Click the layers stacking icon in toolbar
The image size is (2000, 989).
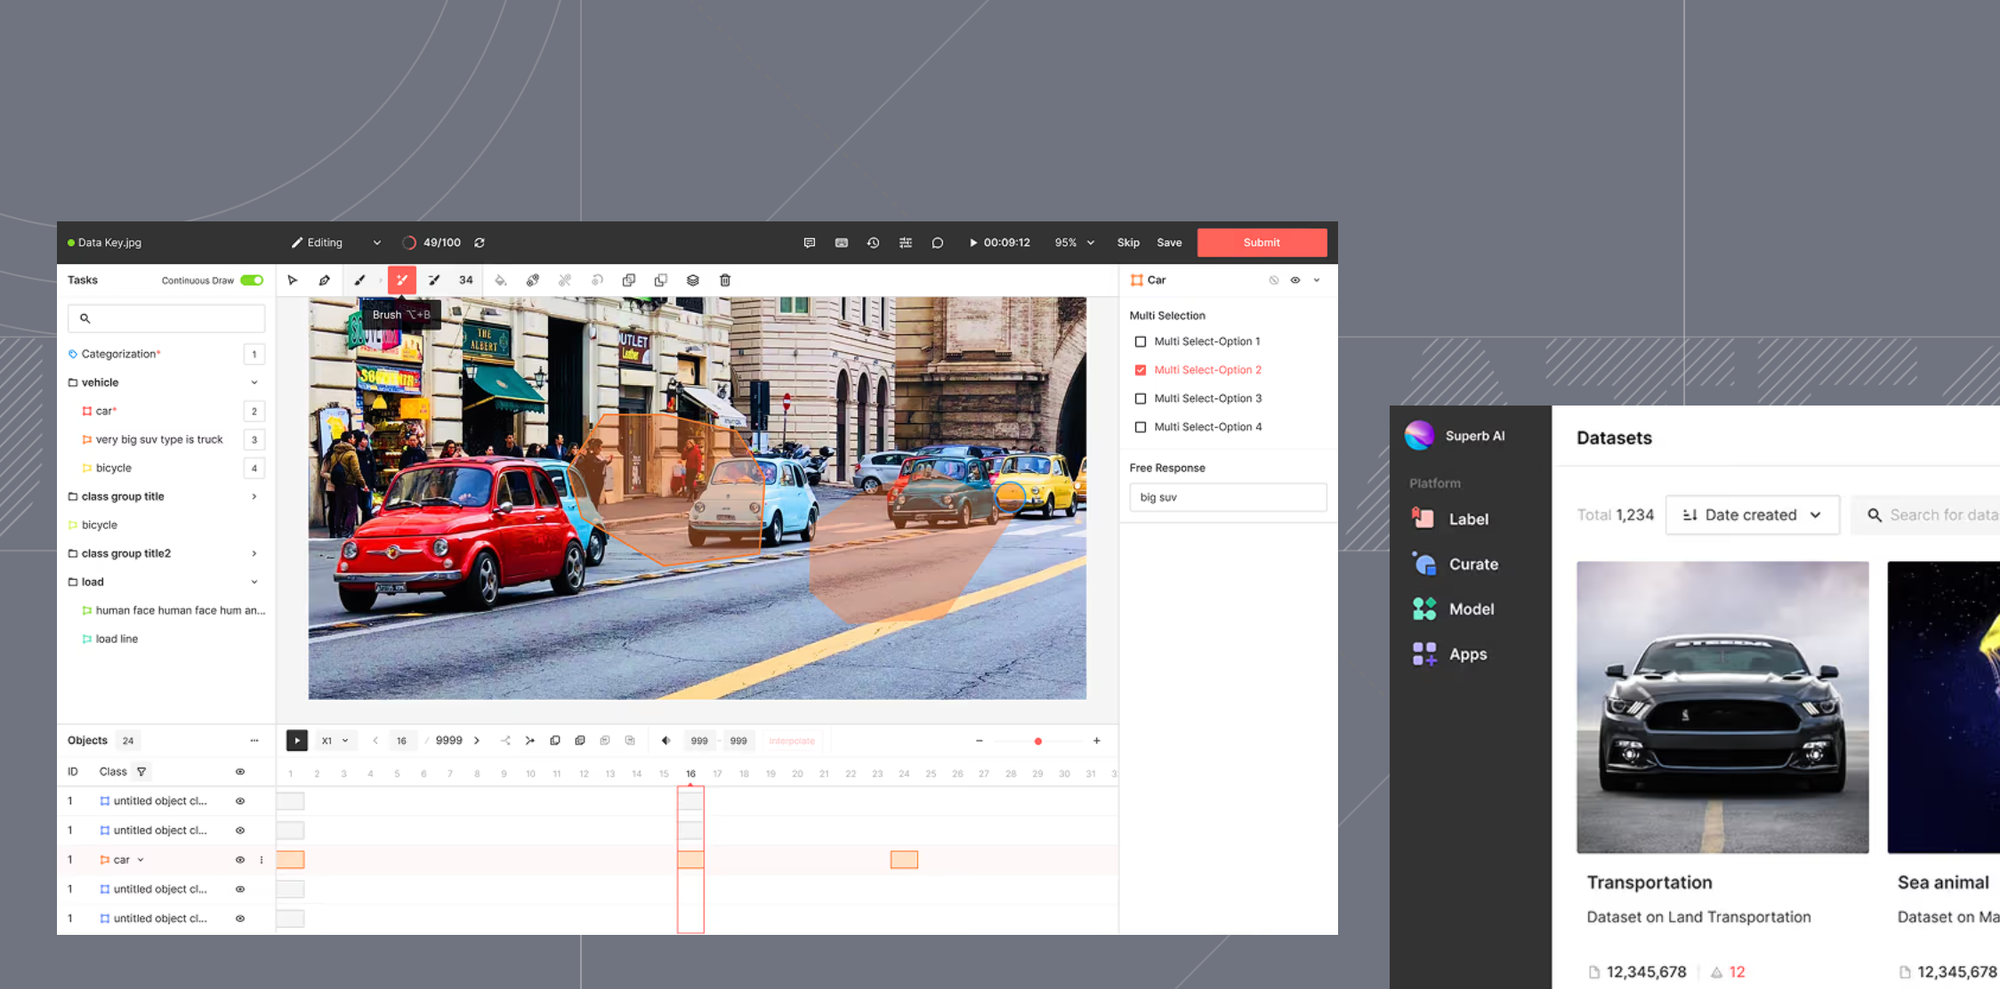[x=692, y=280]
